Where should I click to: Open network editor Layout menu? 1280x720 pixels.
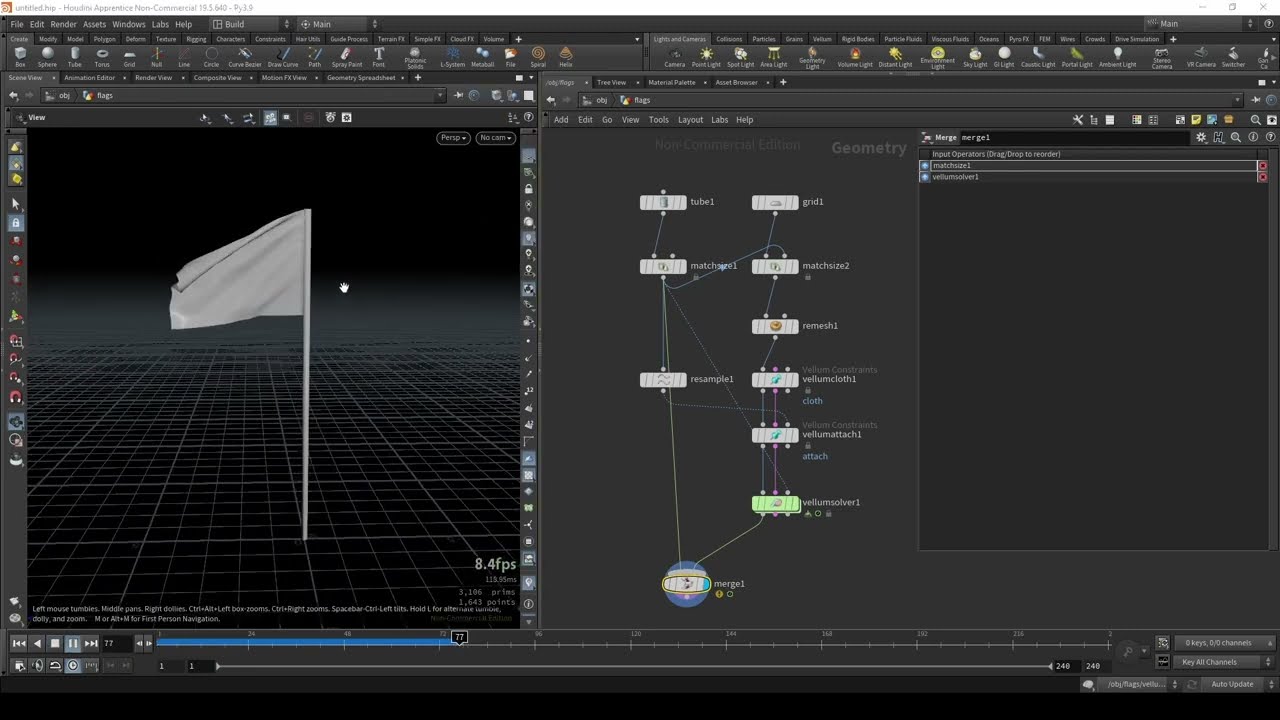click(690, 120)
